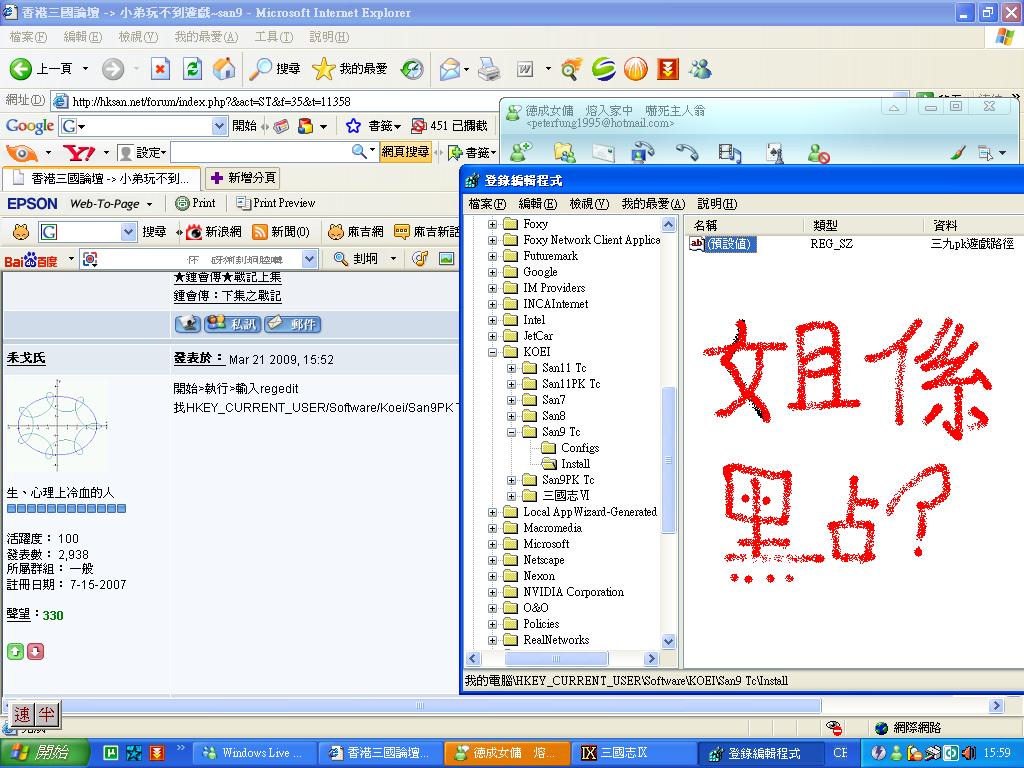1024x768 pixels.
Task: Stop page loading with the red X icon
Action: tap(160, 69)
